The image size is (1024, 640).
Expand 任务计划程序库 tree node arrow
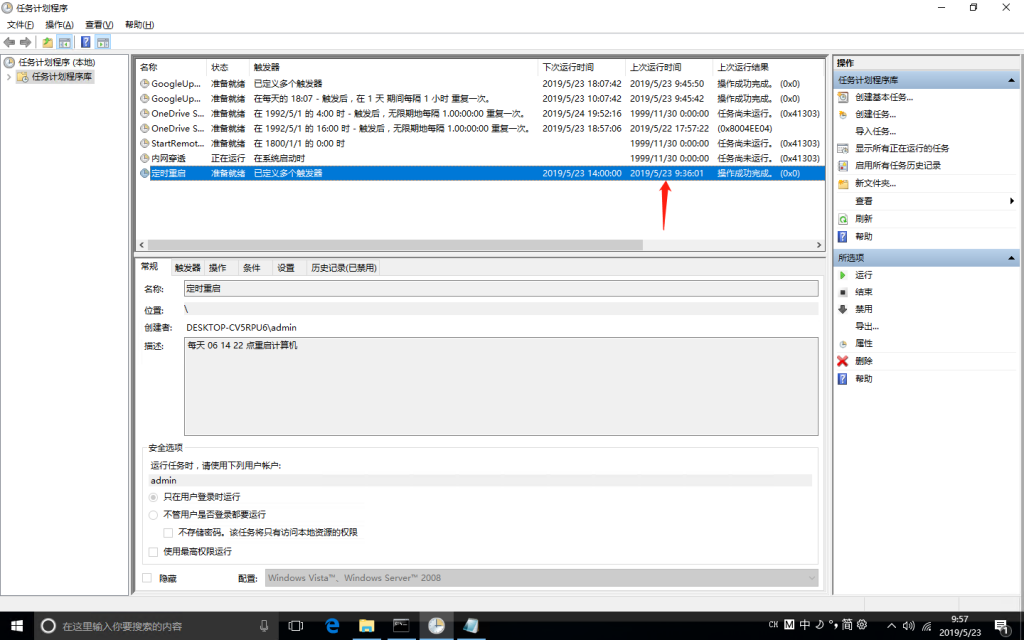tap(8, 77)
